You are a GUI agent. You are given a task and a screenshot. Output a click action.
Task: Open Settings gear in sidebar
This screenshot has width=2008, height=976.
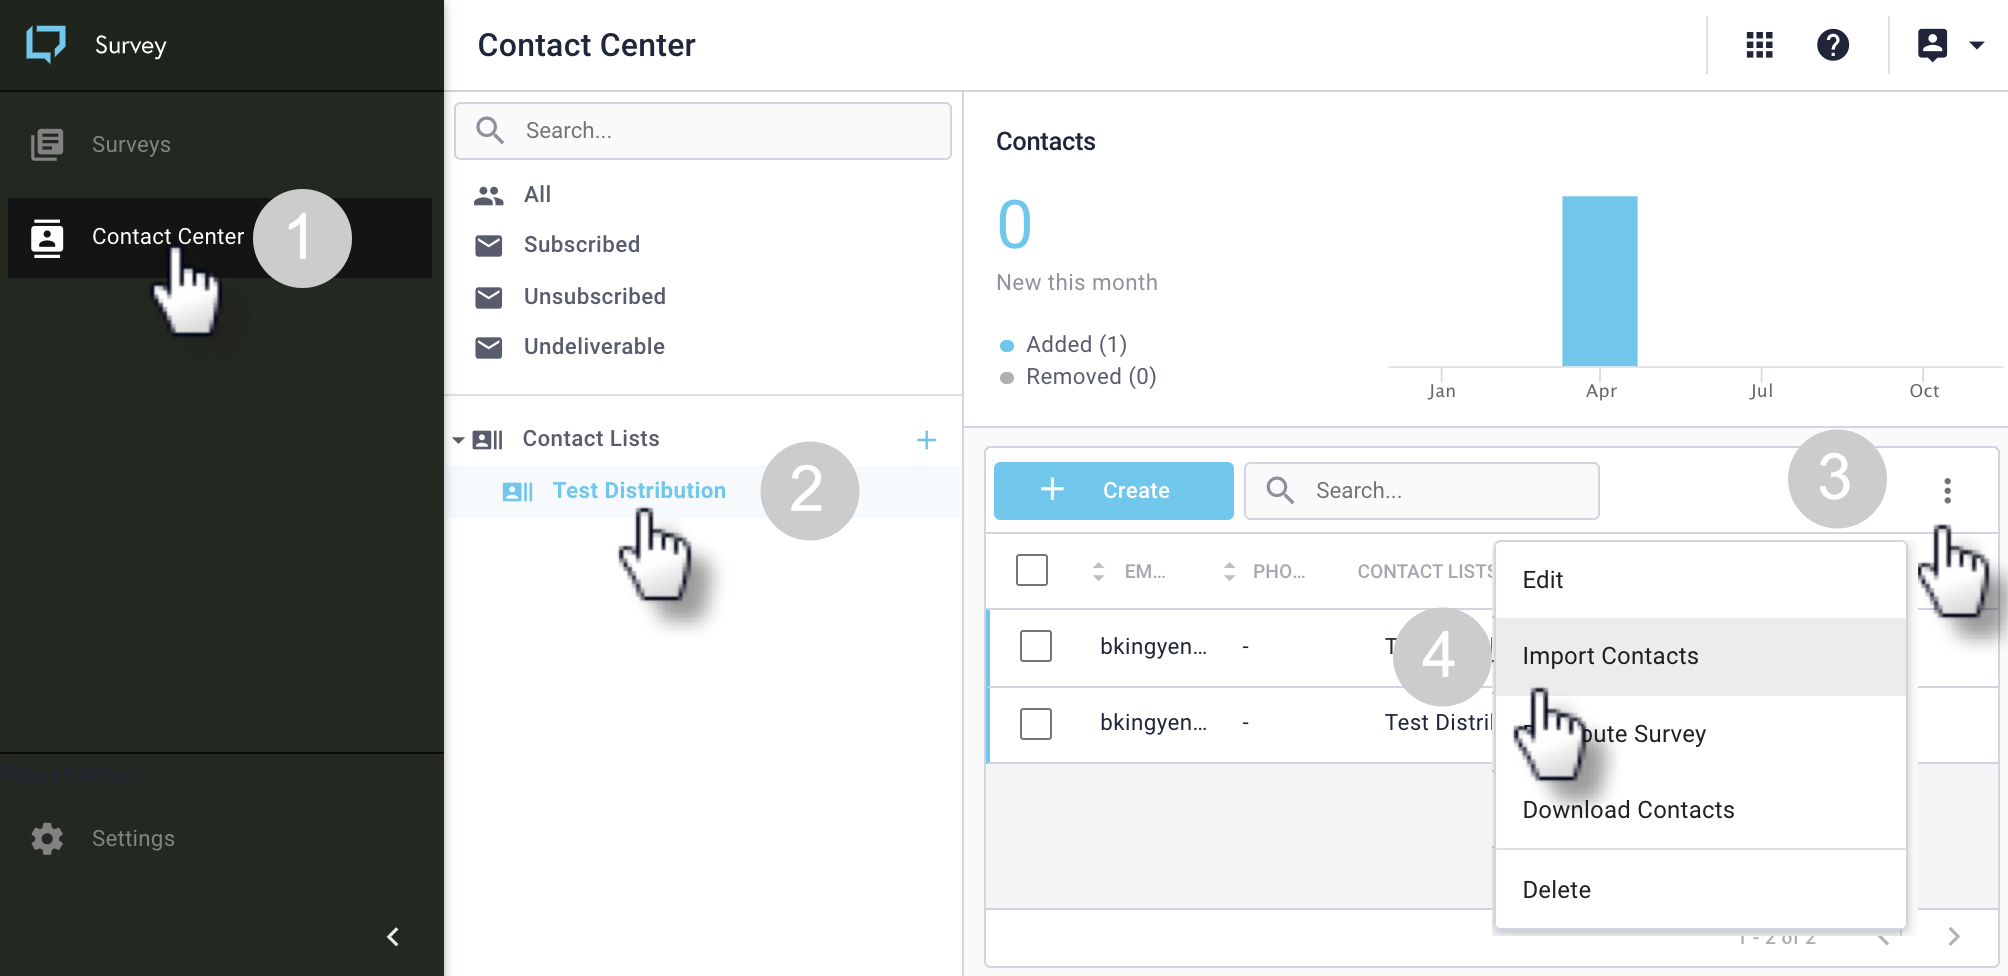click(x=47, y=838)
